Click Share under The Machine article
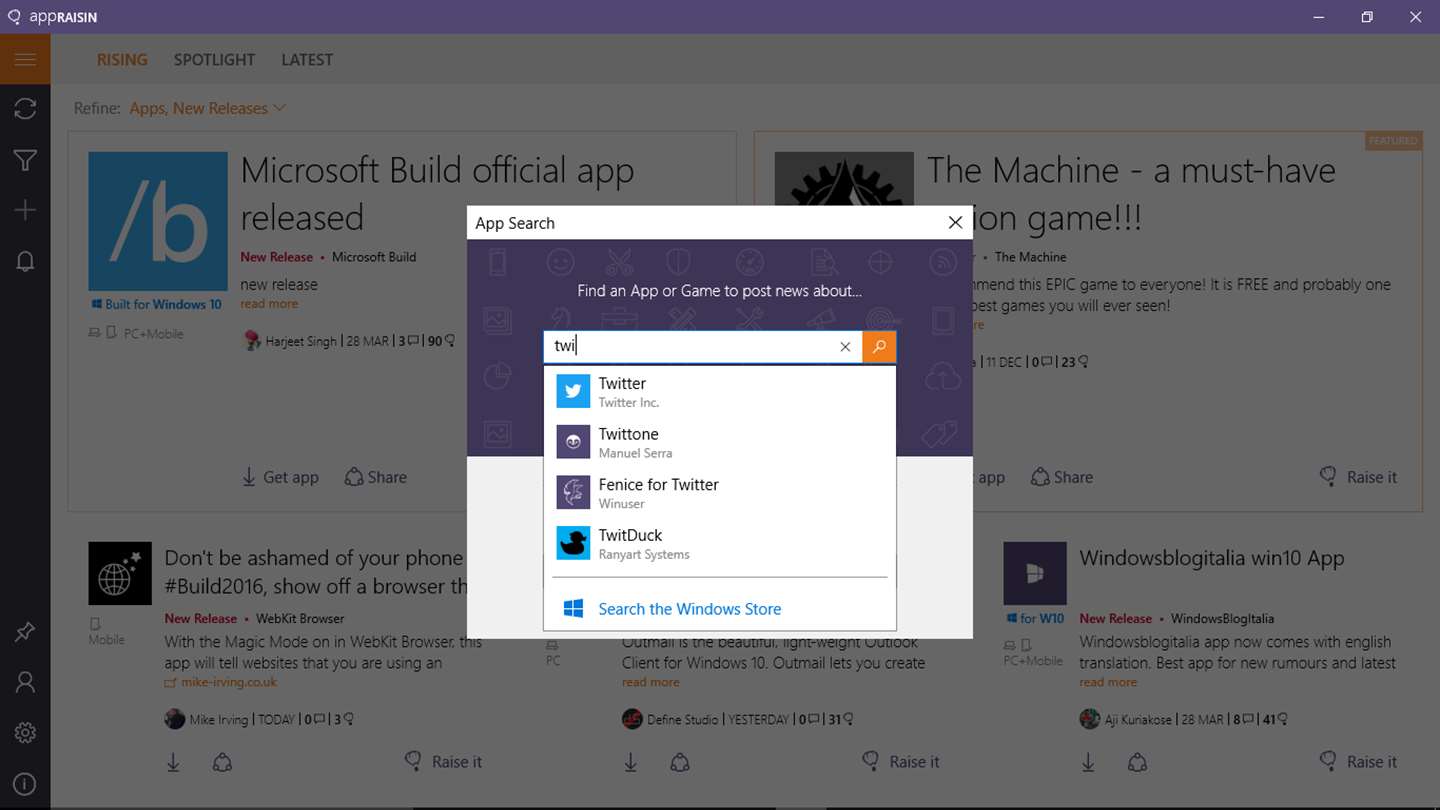1440x810 pixels. [x=1061, y=477]
